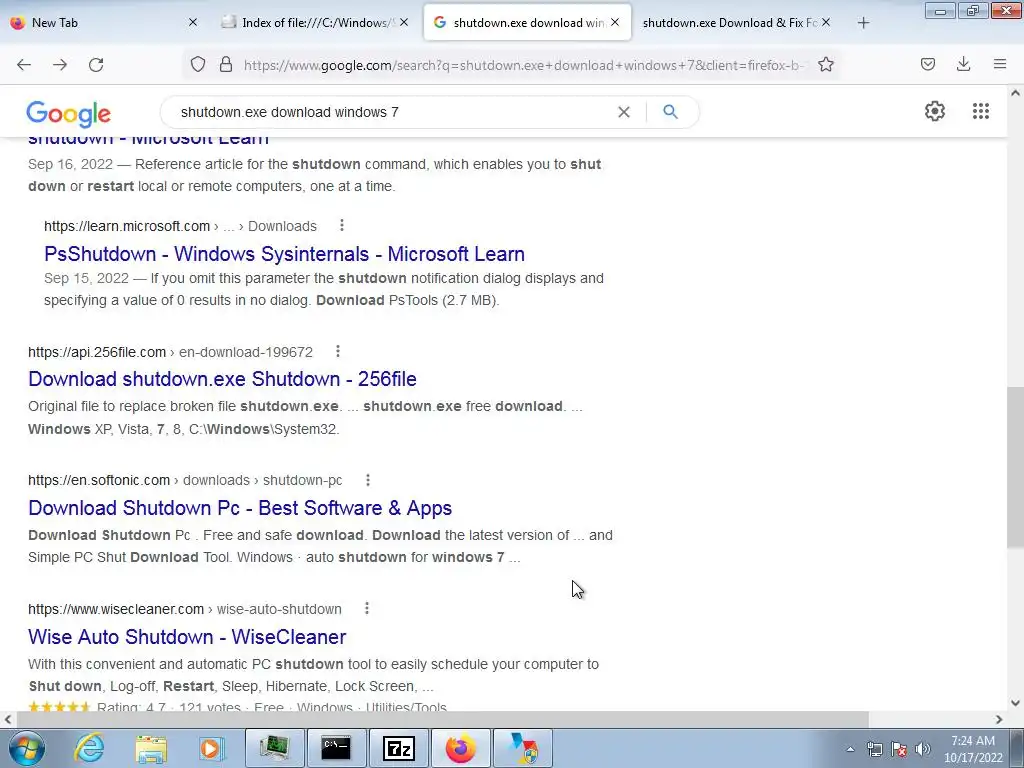Open Windows Explorer from taskbar
This screenshot has width=1024, height=768.
pyautogui.click(x=151, y=748)
